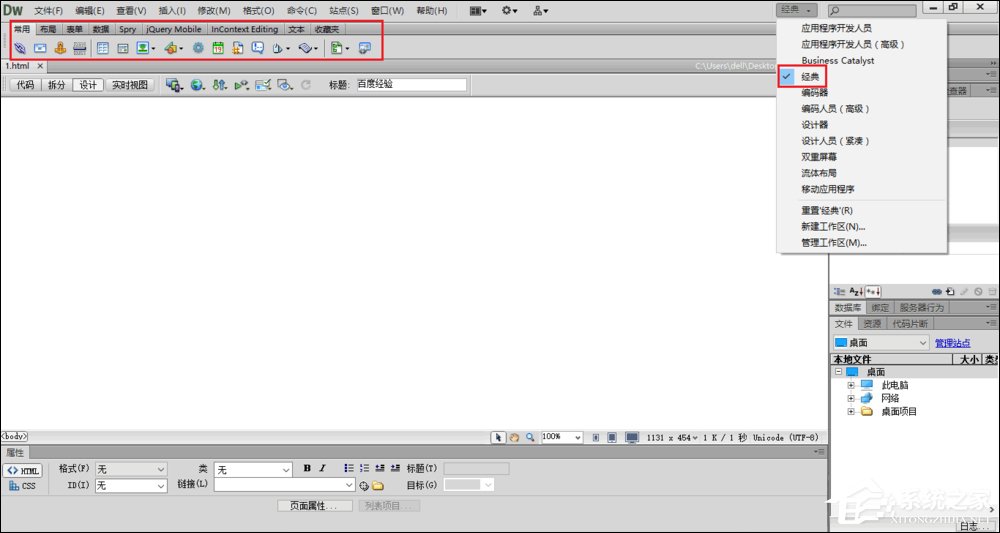This screenshot has width=1000, height=533.
Task: Open the 插入(I) menu
Action: coord(172,11)
